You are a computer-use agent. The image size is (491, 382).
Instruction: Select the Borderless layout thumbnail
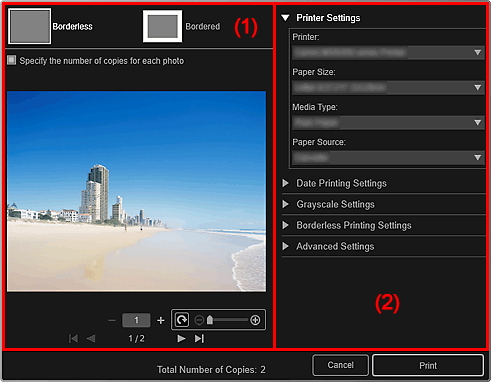30,26
